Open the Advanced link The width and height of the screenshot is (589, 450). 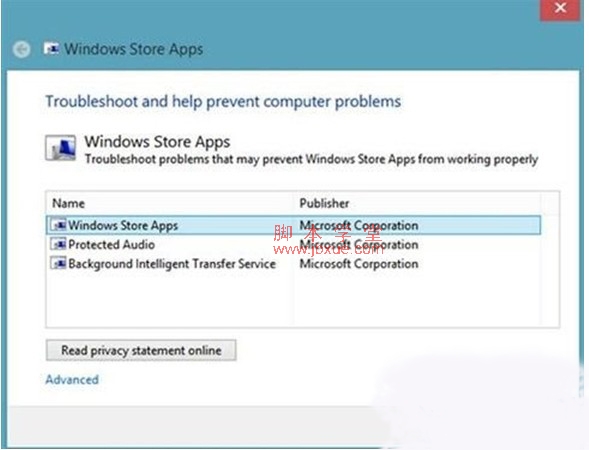[x=72, y=379]
